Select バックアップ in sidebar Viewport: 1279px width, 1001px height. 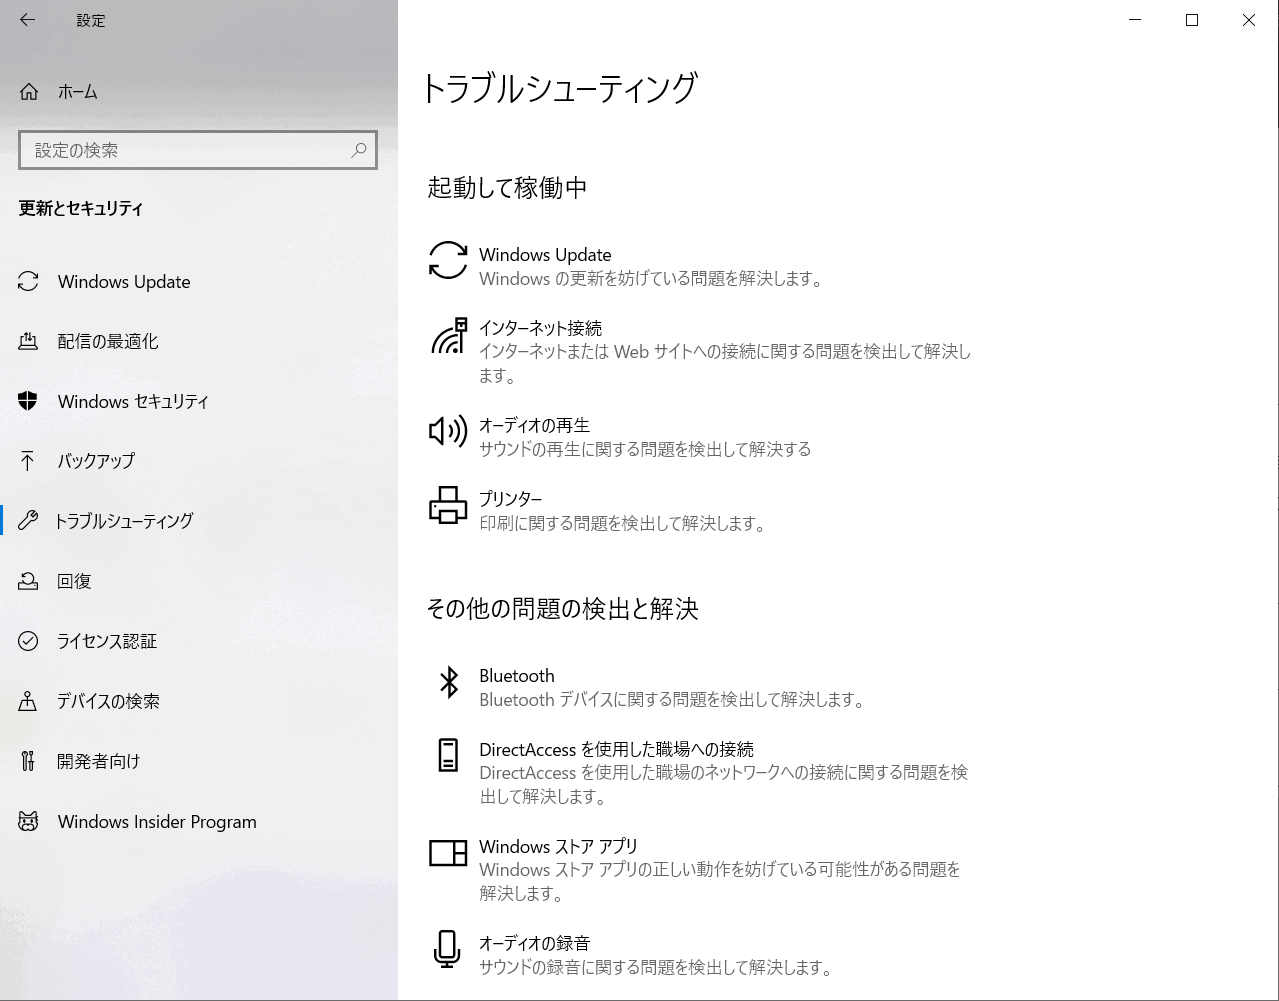click(199, 461)
